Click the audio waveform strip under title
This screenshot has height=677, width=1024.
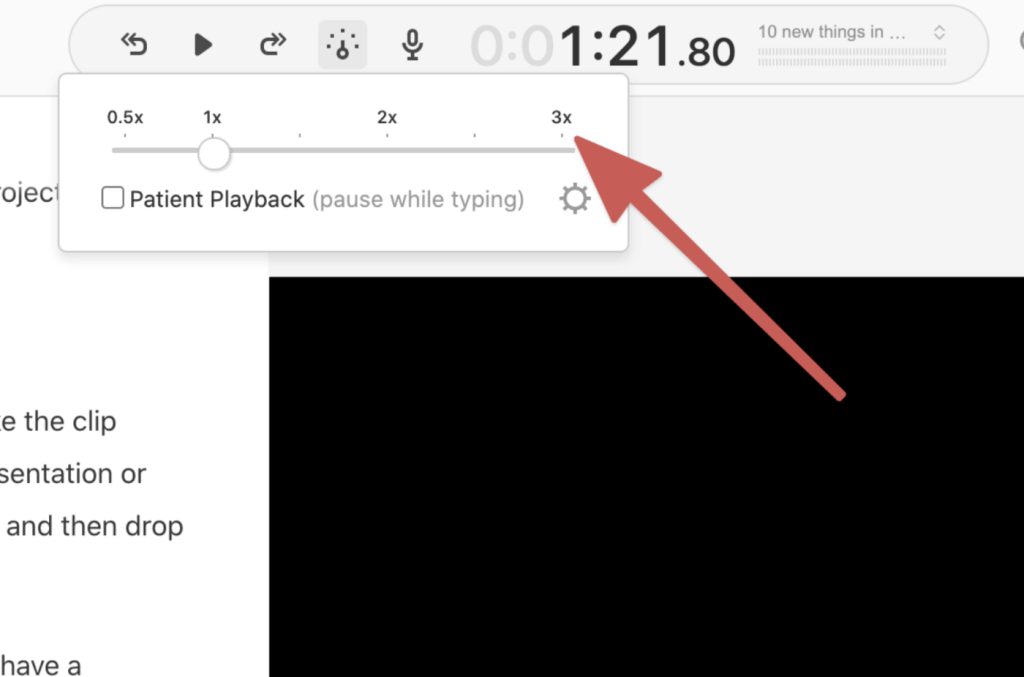click(852, 57)
